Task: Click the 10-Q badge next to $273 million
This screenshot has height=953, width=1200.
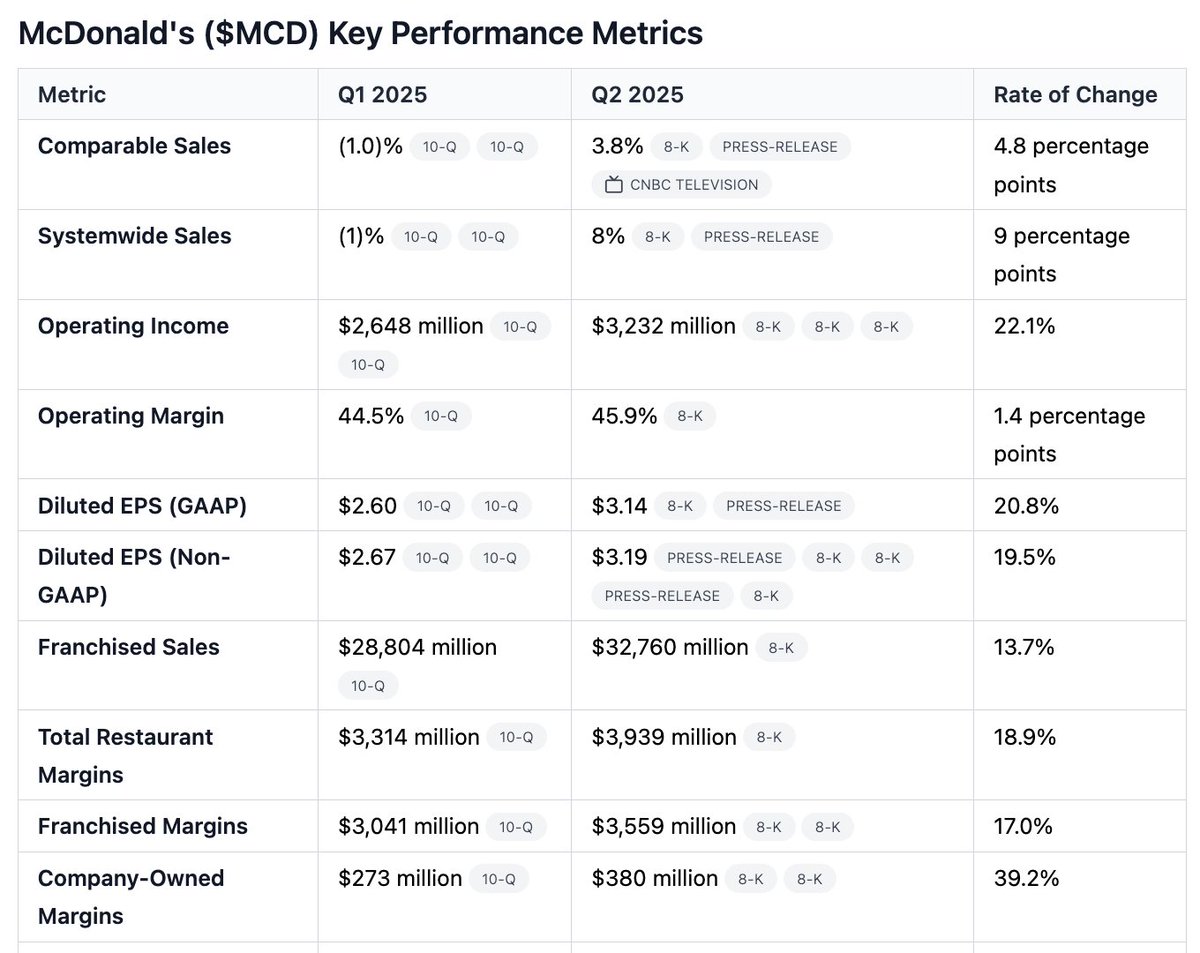Action: coord(498,879)
